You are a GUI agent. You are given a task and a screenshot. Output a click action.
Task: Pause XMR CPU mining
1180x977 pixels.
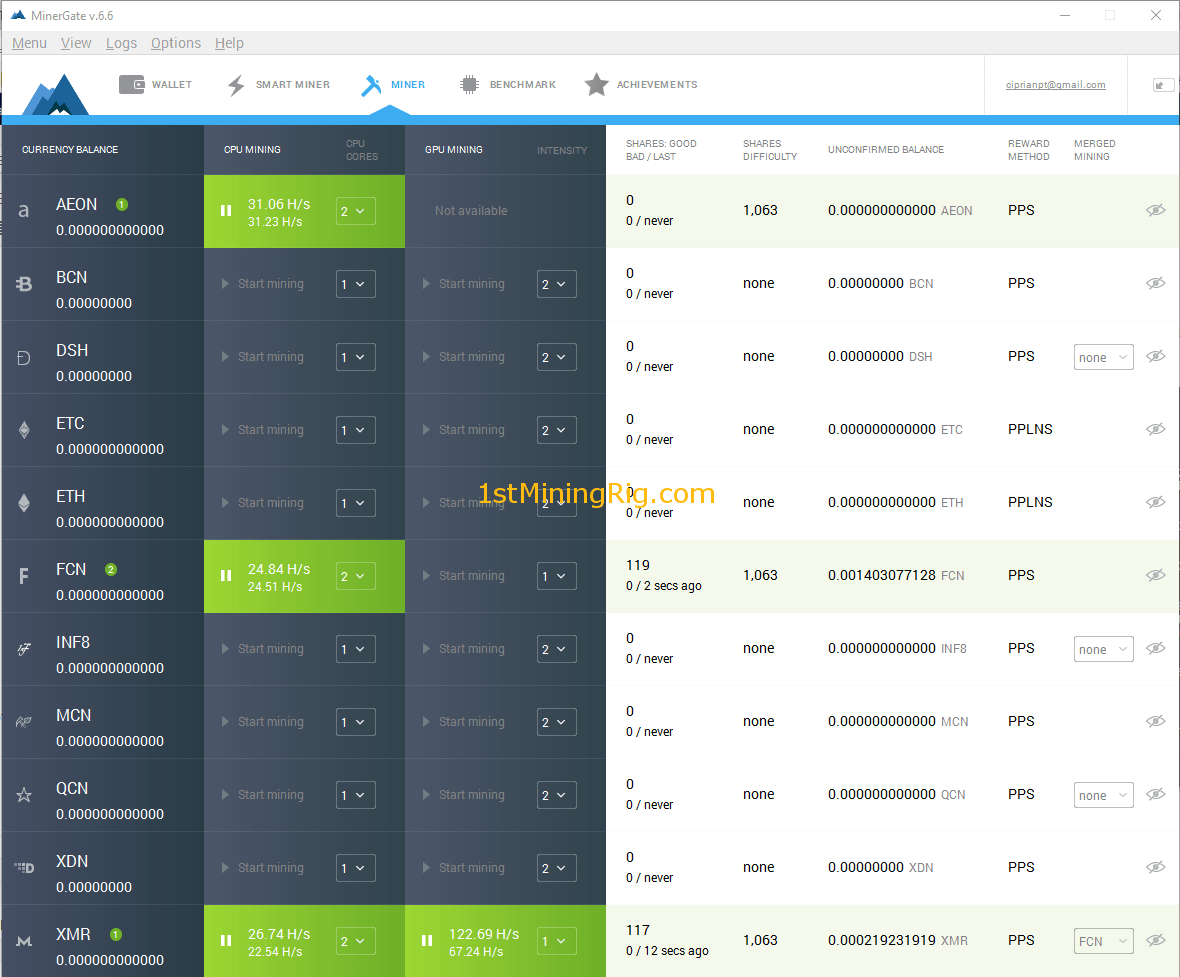(x=226, y=941)
